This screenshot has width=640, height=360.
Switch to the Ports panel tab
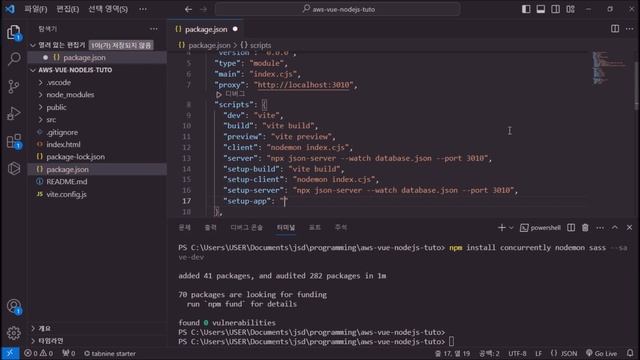tap(314, 228)
